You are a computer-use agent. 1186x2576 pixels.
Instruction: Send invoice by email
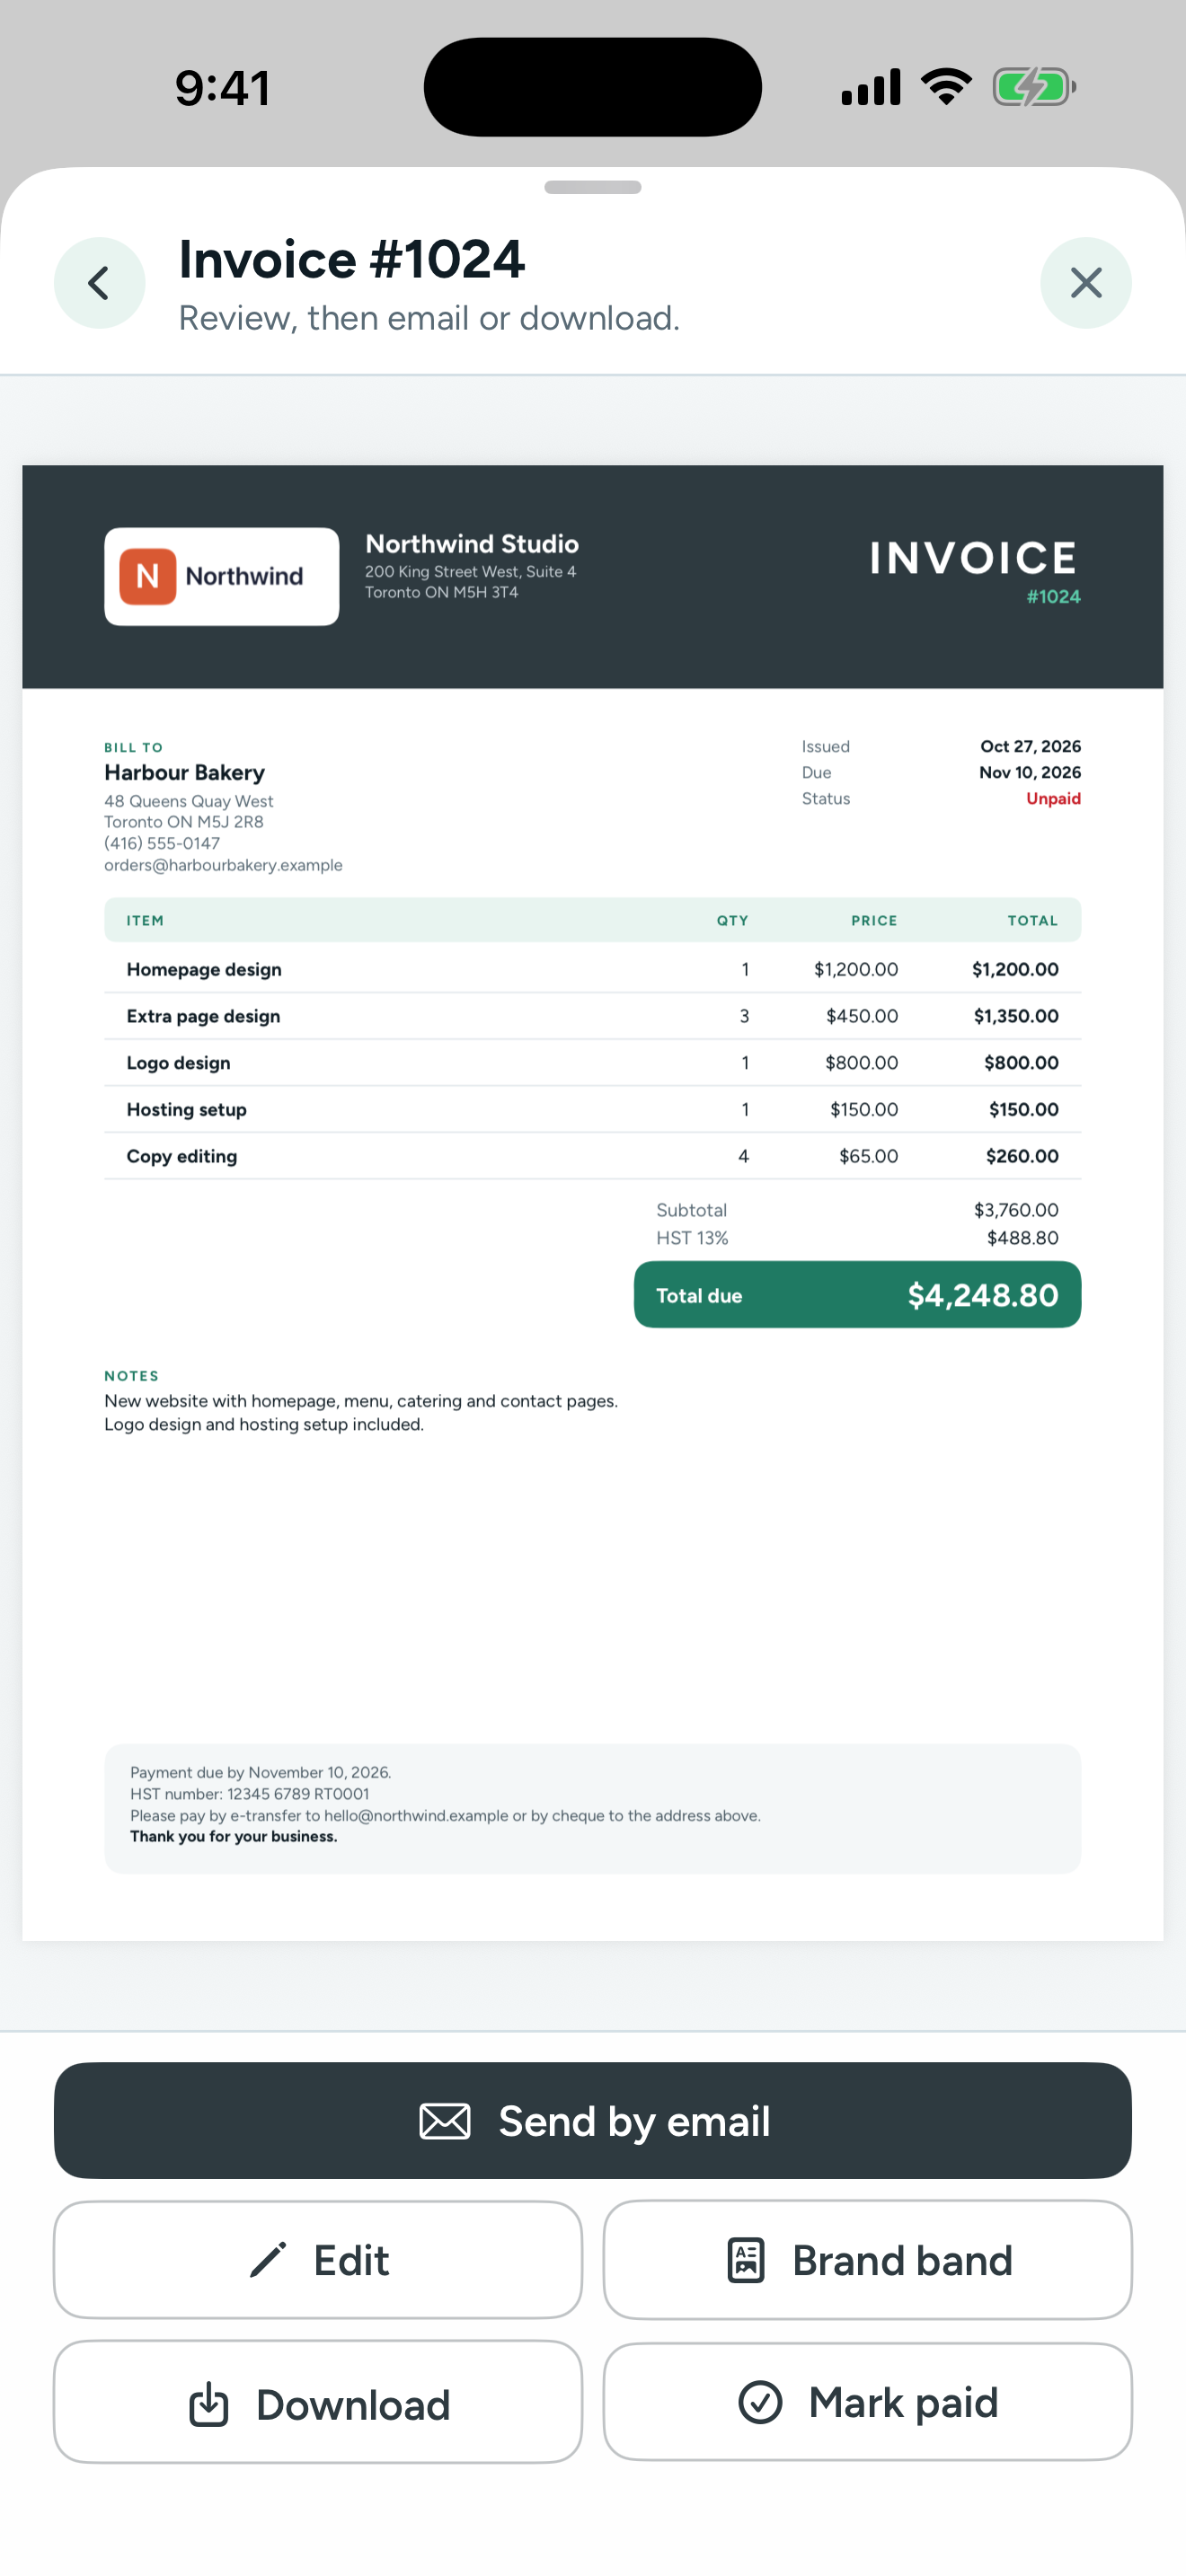tap(593, 2120)
